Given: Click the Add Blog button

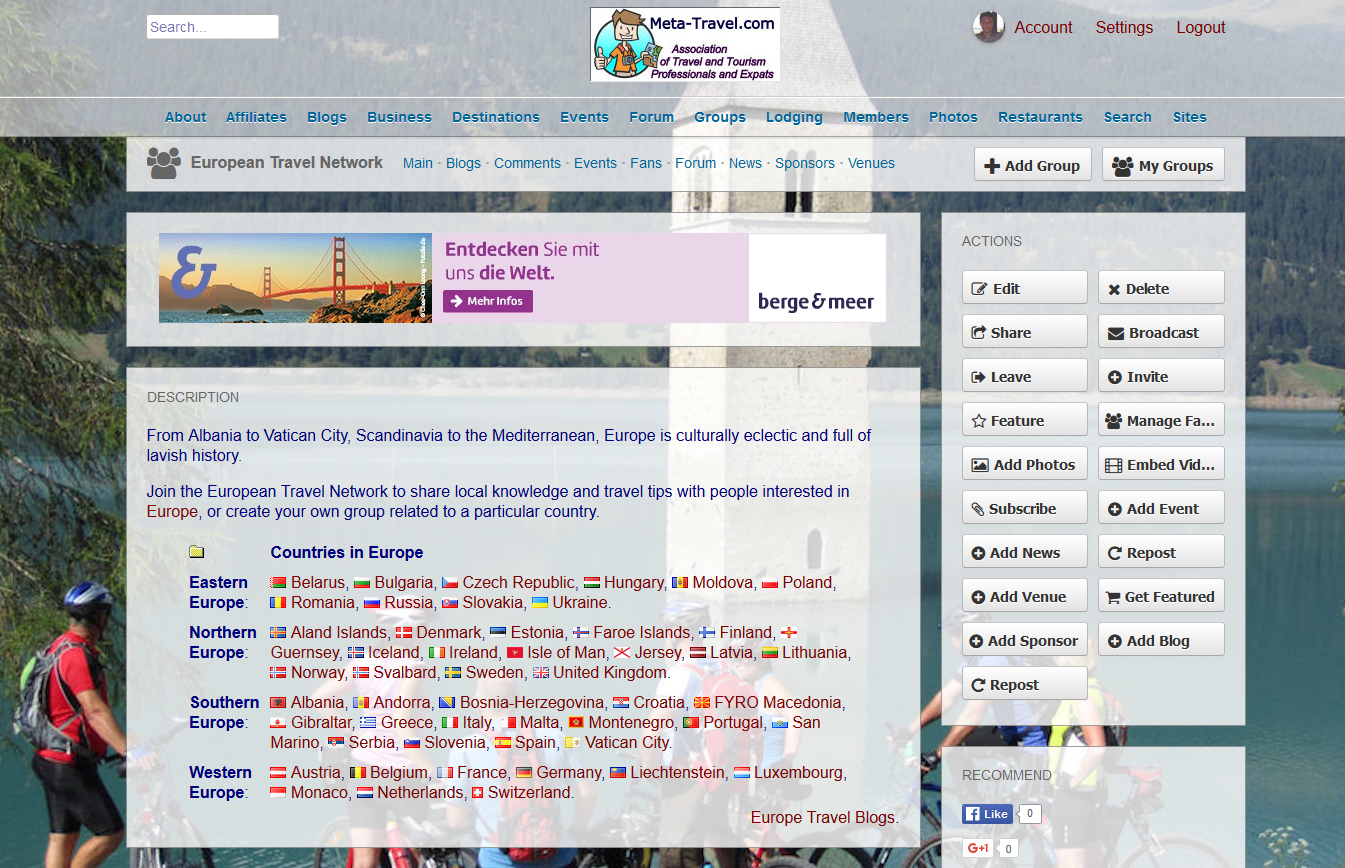Looking at the screenshot, I should pyautogui.click(x=1161, y=639).
